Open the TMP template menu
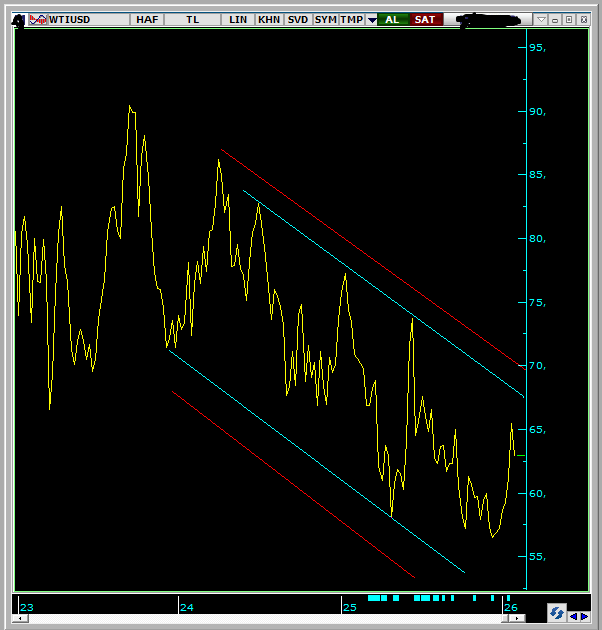This screenshot has height=630, width=602. tap(351, 19)
